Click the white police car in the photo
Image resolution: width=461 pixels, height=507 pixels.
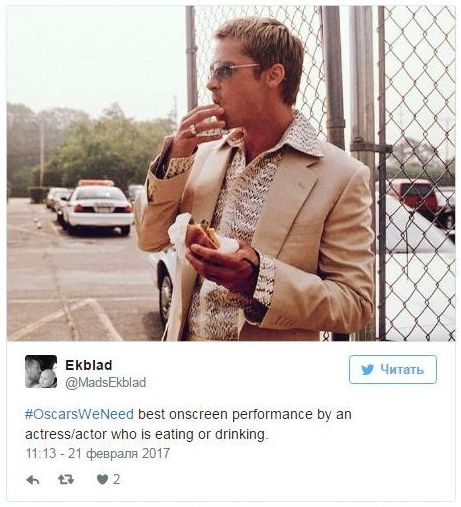(97, 206)
